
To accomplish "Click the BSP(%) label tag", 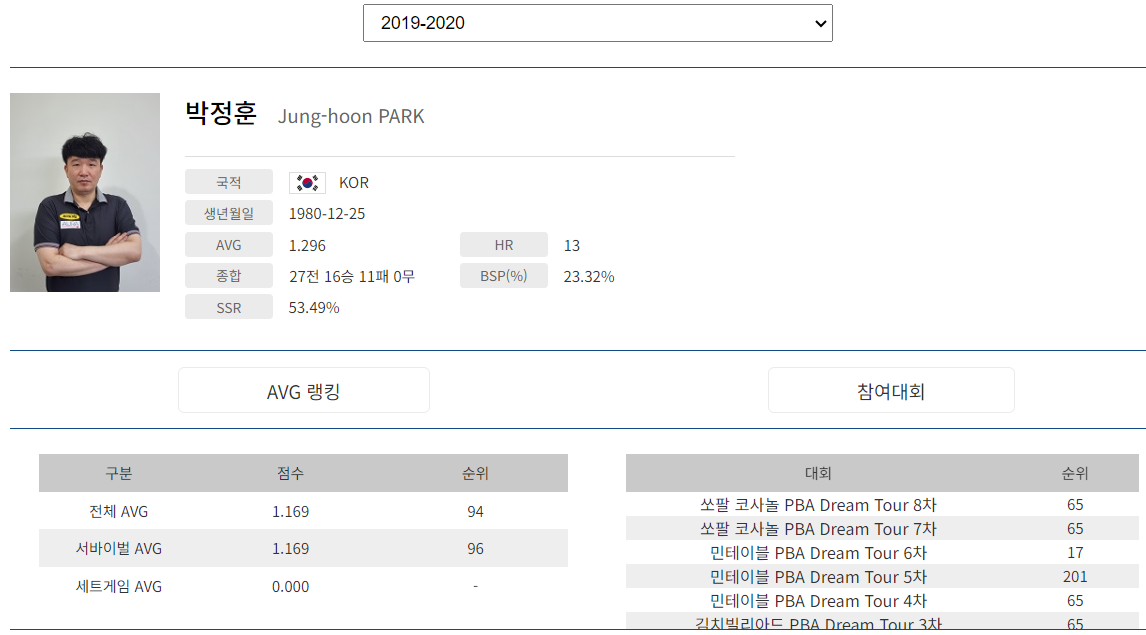I will pos(503,276).
